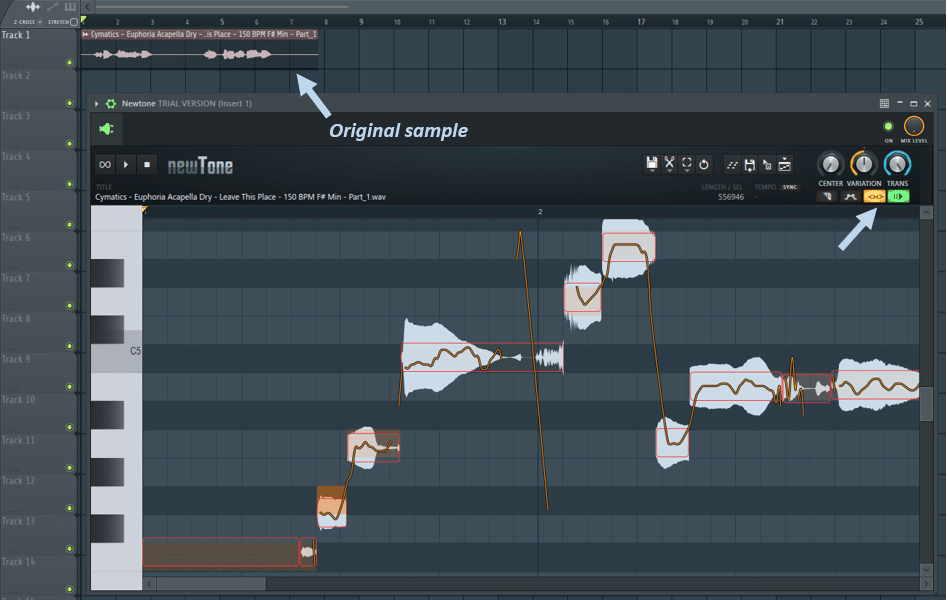This screenshot has height=600, width=948.
Task: Stop playback in Newtone
Action: coord(147,165)
